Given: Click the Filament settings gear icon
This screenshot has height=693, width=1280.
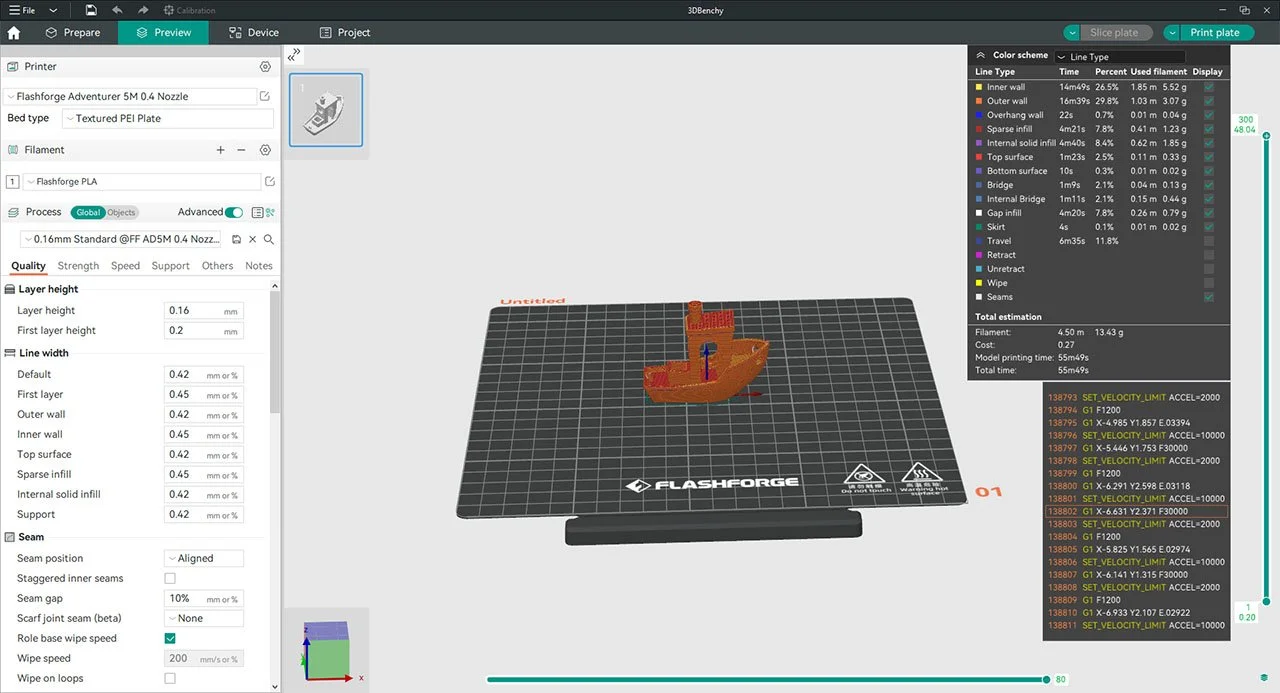Looking at the screenshot, I should pos(264,149).
